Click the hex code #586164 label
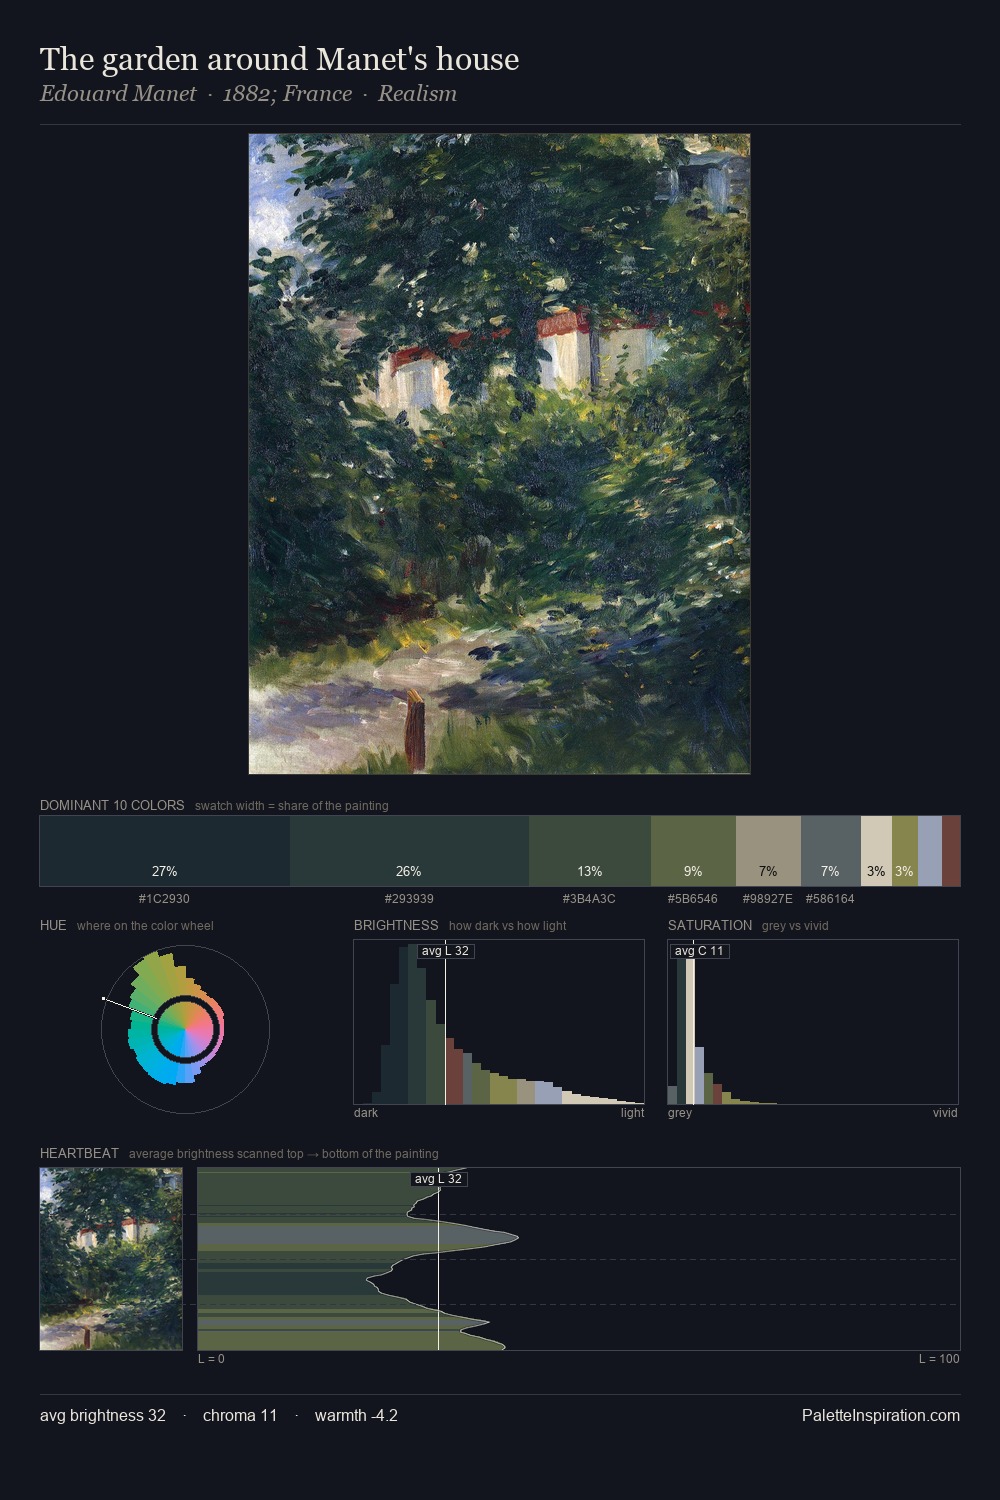The image size is (1000, 1500). (x=830, y=899)
